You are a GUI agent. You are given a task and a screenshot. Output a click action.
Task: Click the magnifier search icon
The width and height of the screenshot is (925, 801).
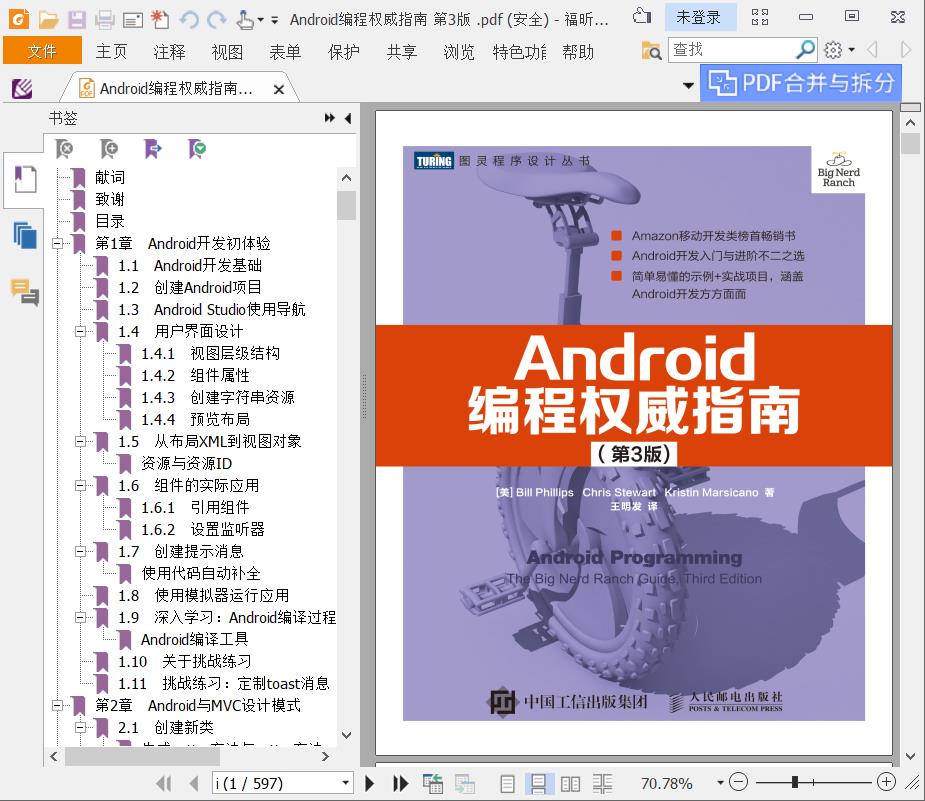click(805, 50)
